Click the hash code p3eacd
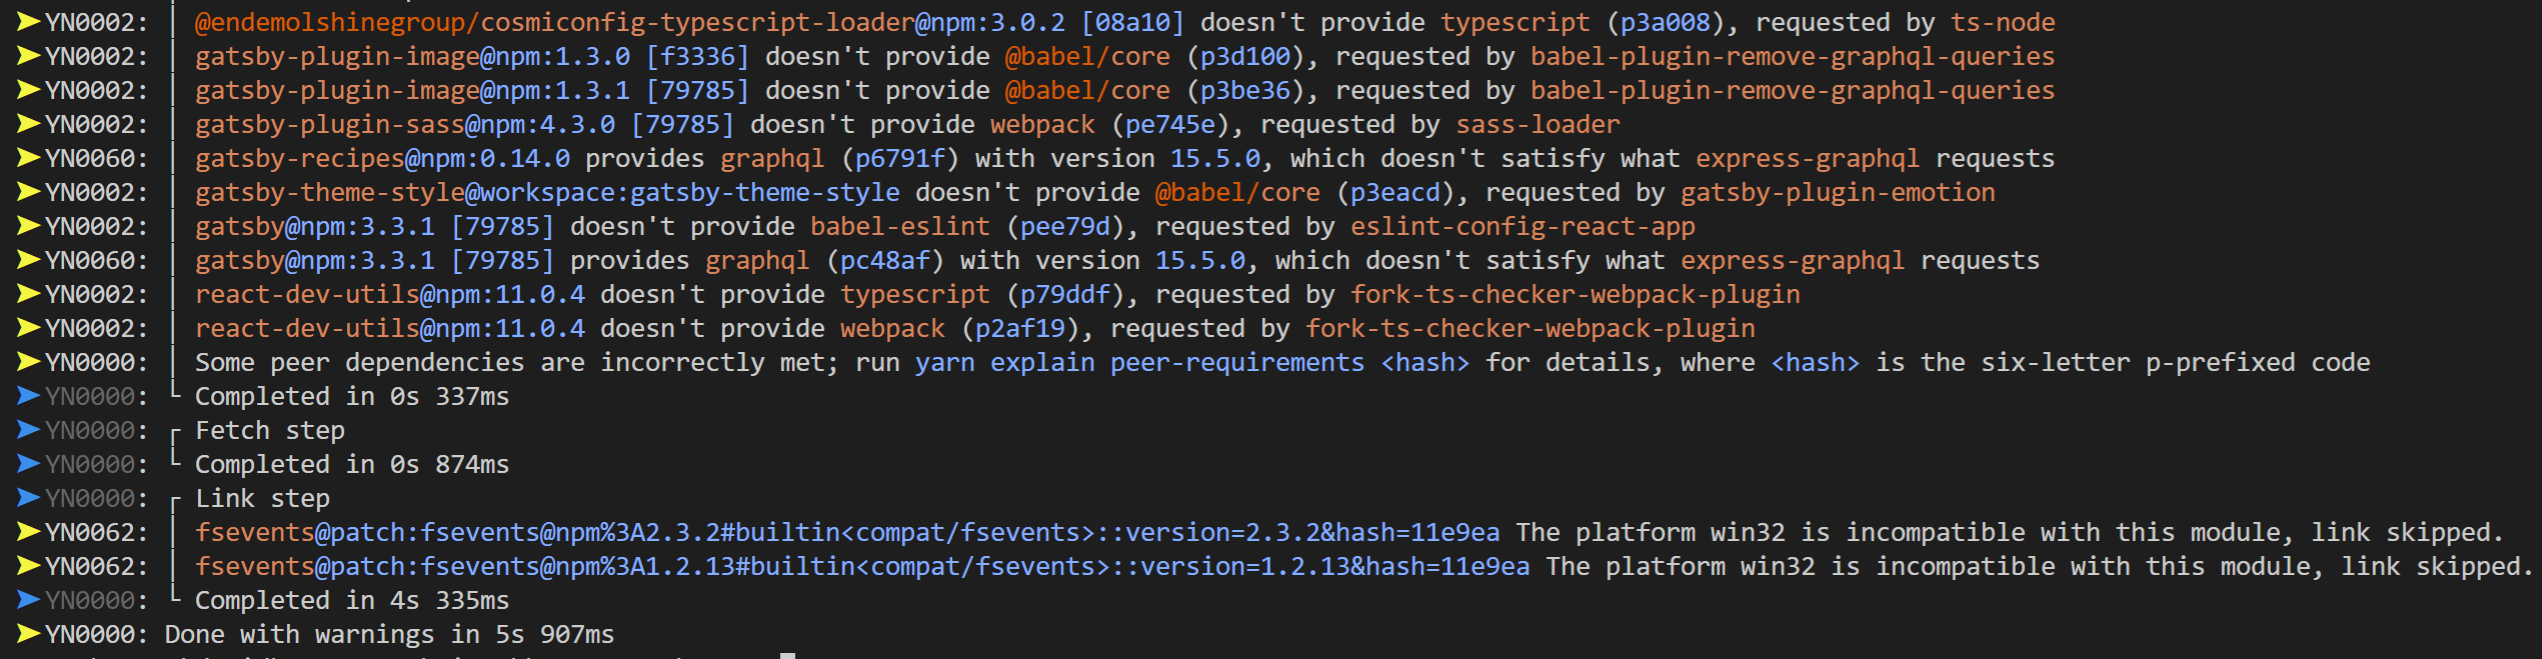This screenshot has height=659, width=2542. (1396, 192)
